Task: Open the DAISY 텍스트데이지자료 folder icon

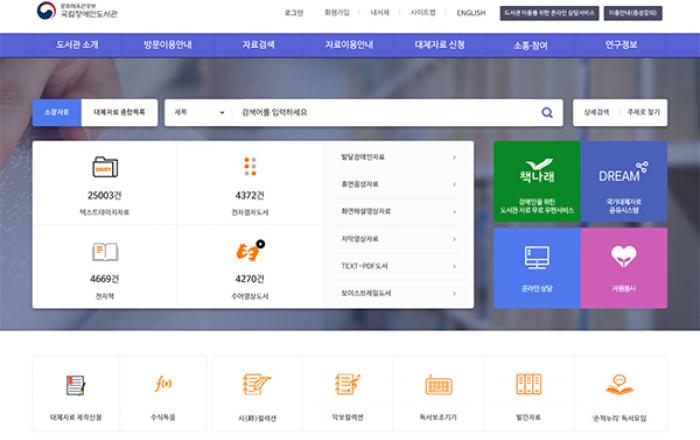Action: pyautogui.click(x=104, y=167)
